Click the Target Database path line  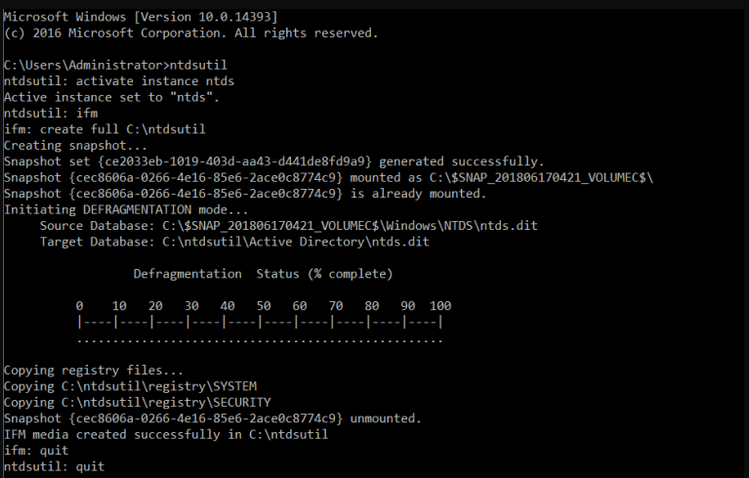point(235,242)
